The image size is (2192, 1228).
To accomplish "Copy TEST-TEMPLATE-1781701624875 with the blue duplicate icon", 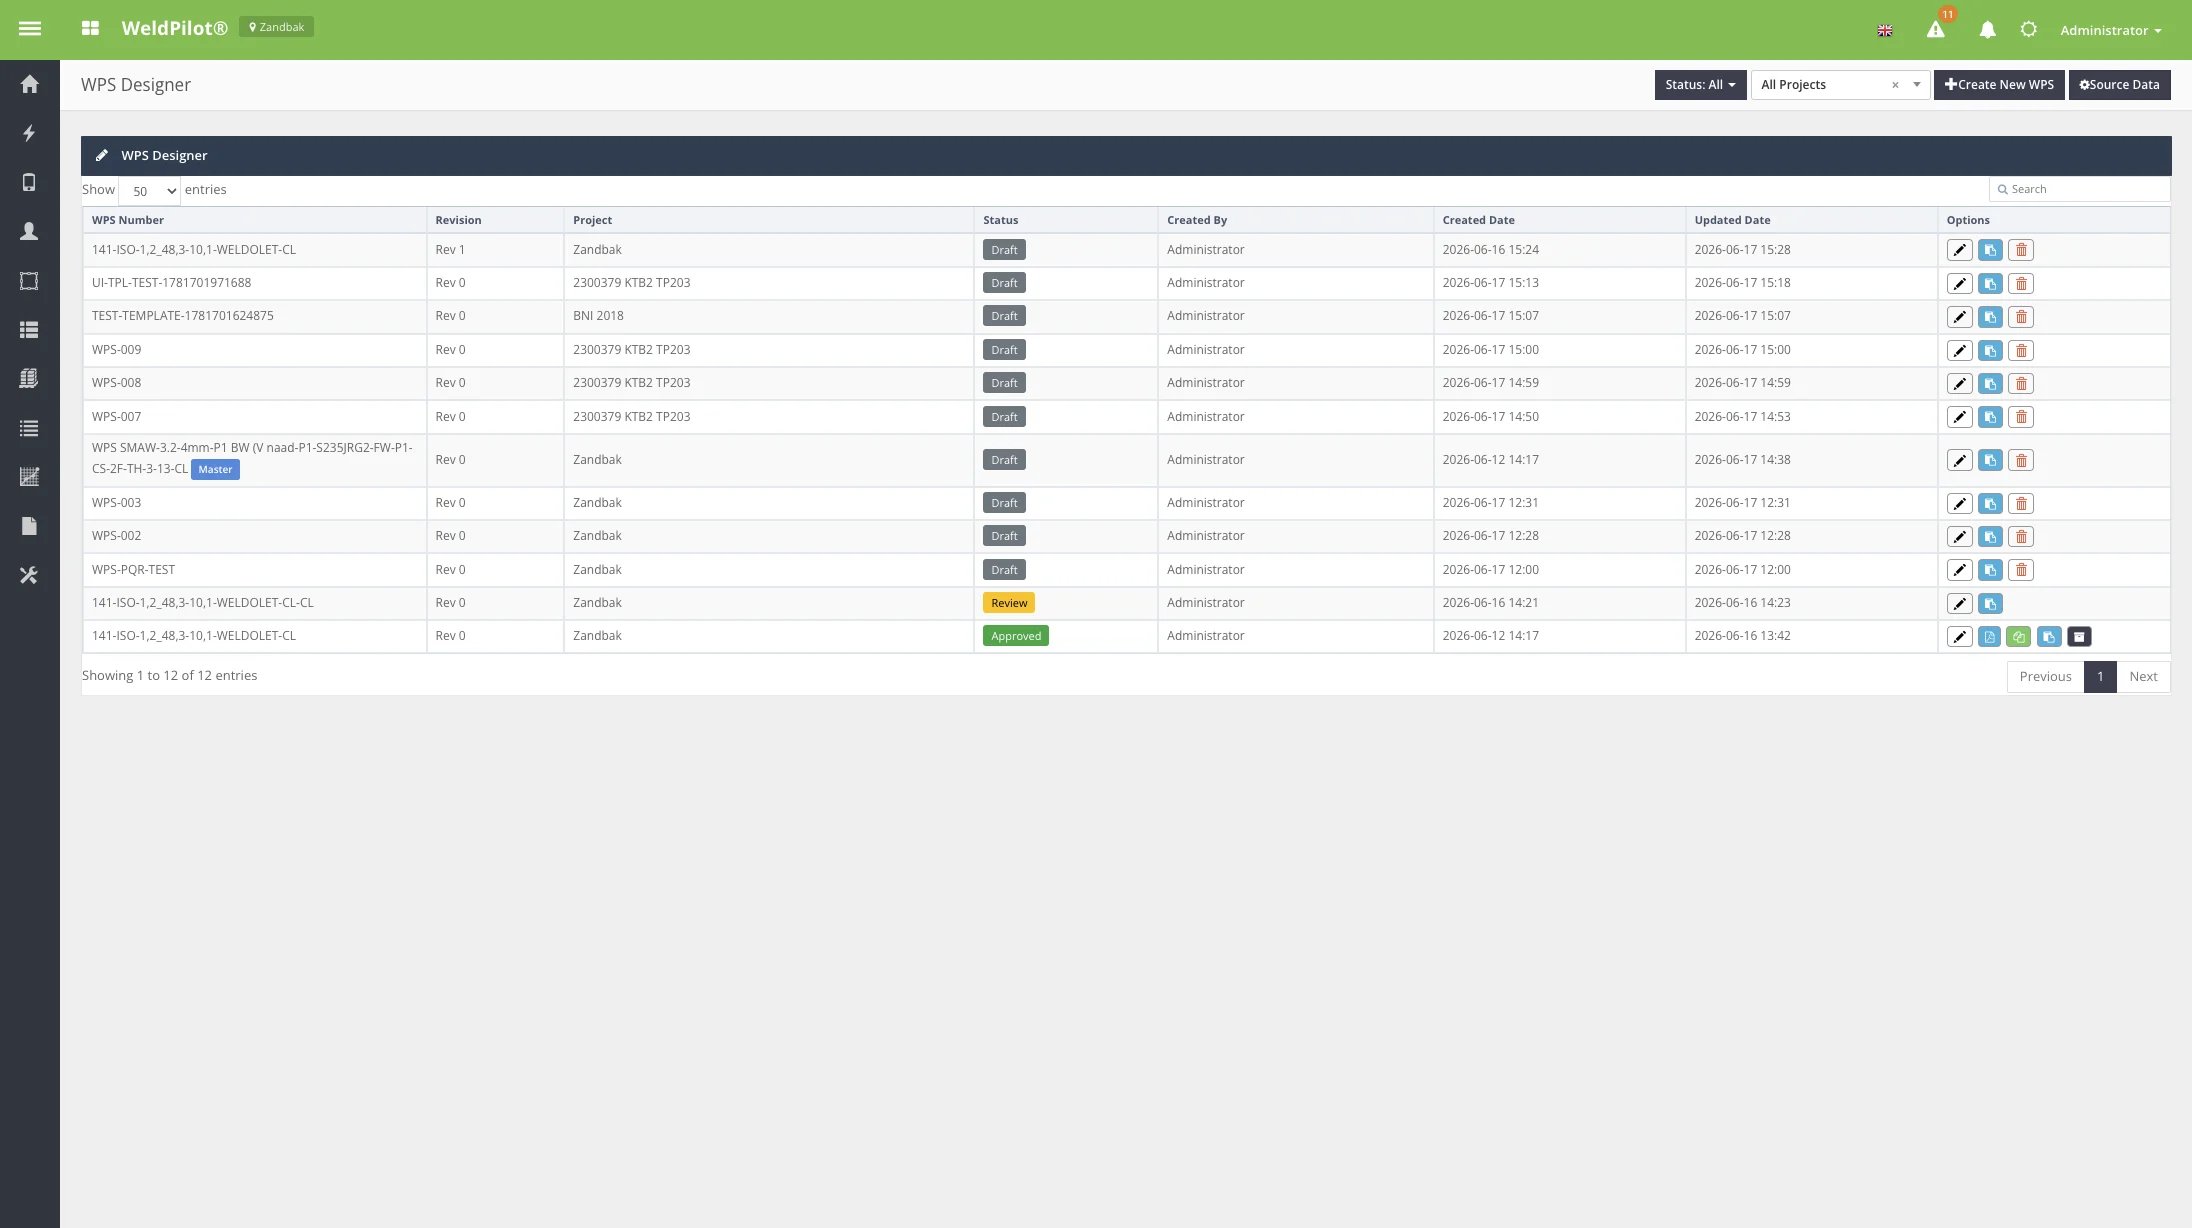I will pos(1990,317).
